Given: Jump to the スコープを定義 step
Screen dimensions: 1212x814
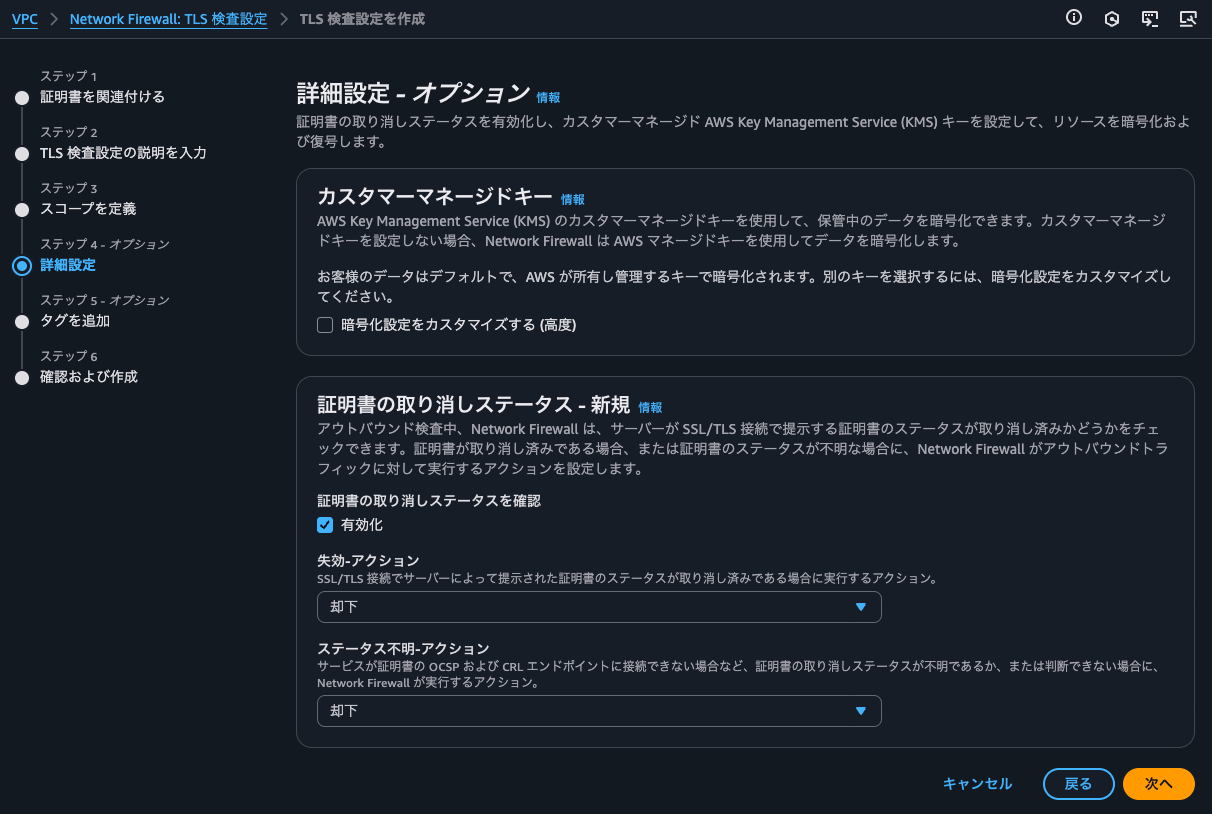Looking at the screenshot, I should [88, 209].
